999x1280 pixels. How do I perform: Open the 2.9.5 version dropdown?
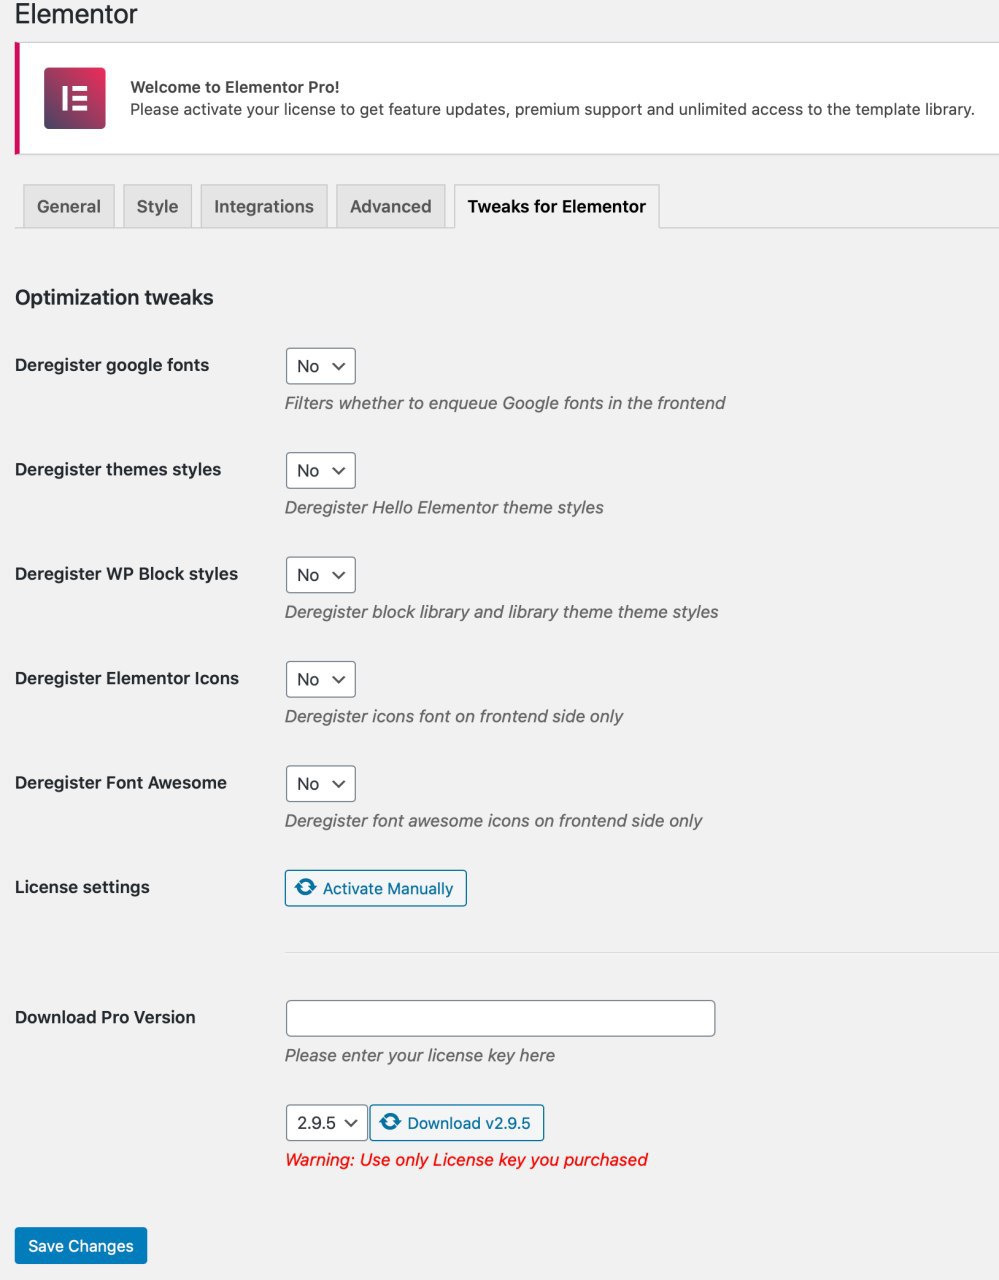click(327, 1123)
